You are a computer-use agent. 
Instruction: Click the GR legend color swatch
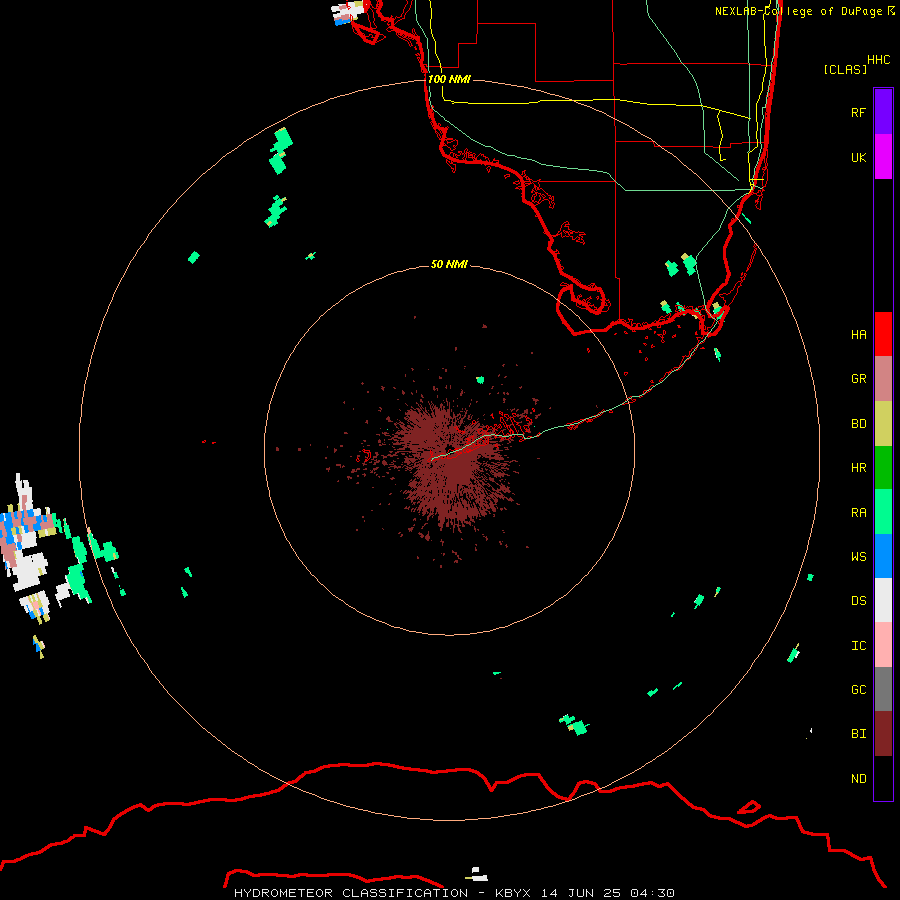(x=883, y=379)
